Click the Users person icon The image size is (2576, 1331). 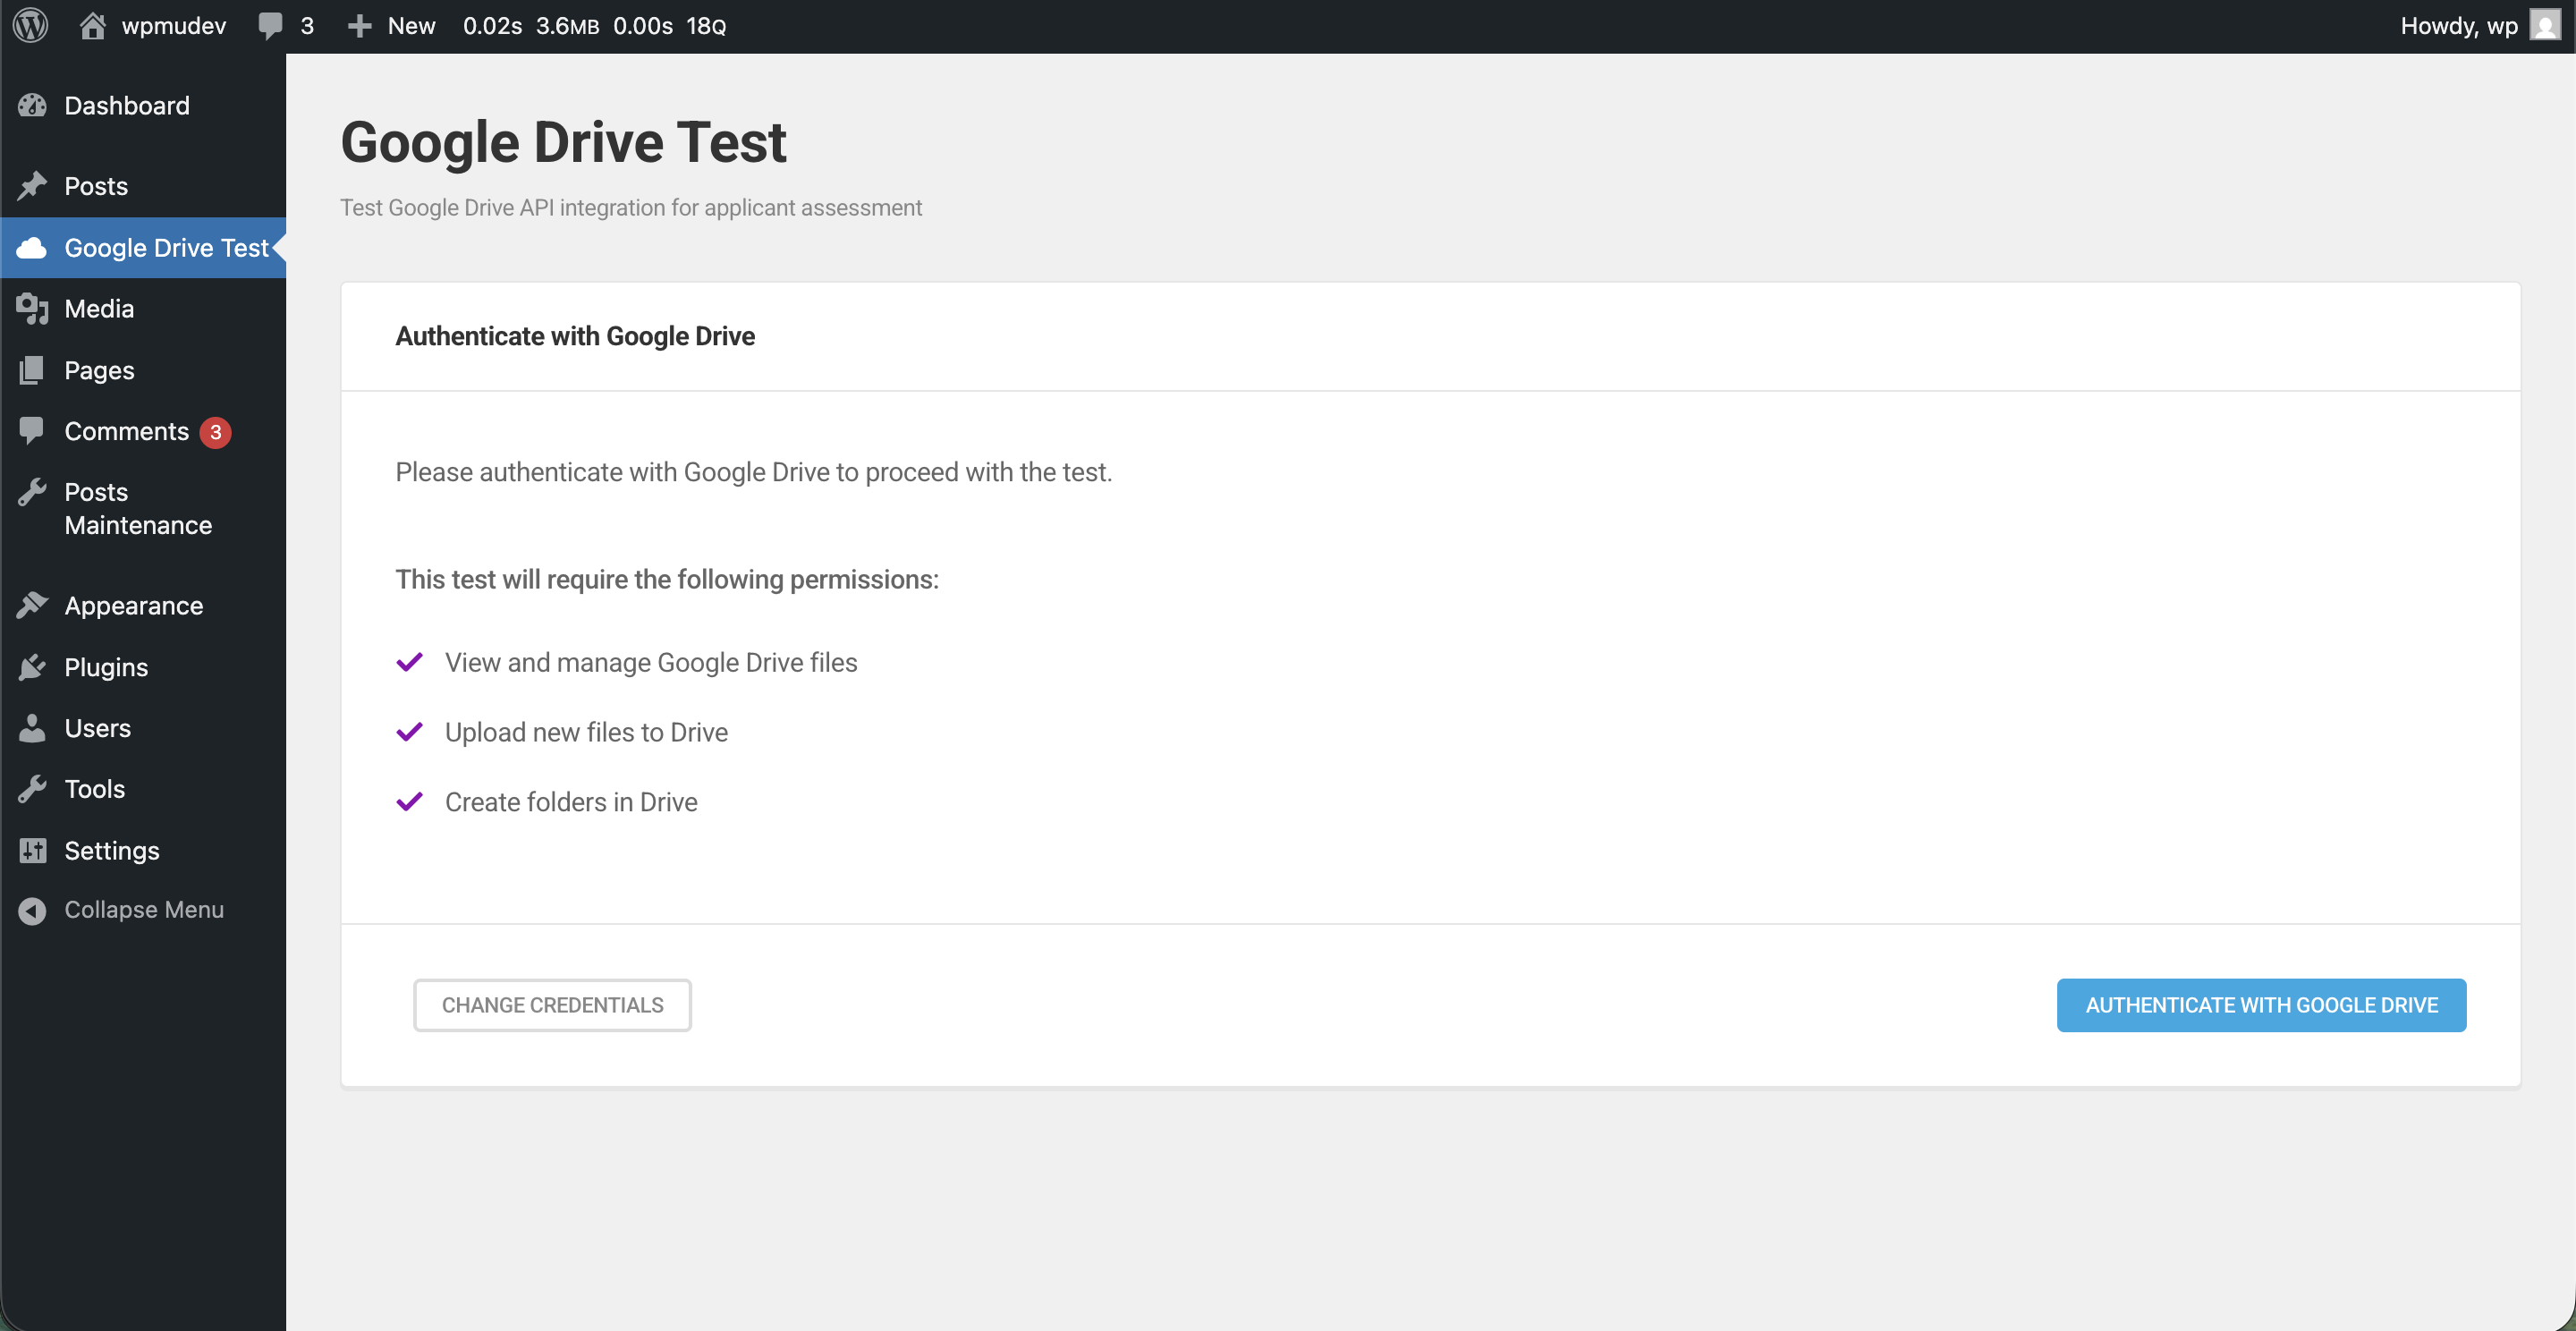tap(32, 728)
